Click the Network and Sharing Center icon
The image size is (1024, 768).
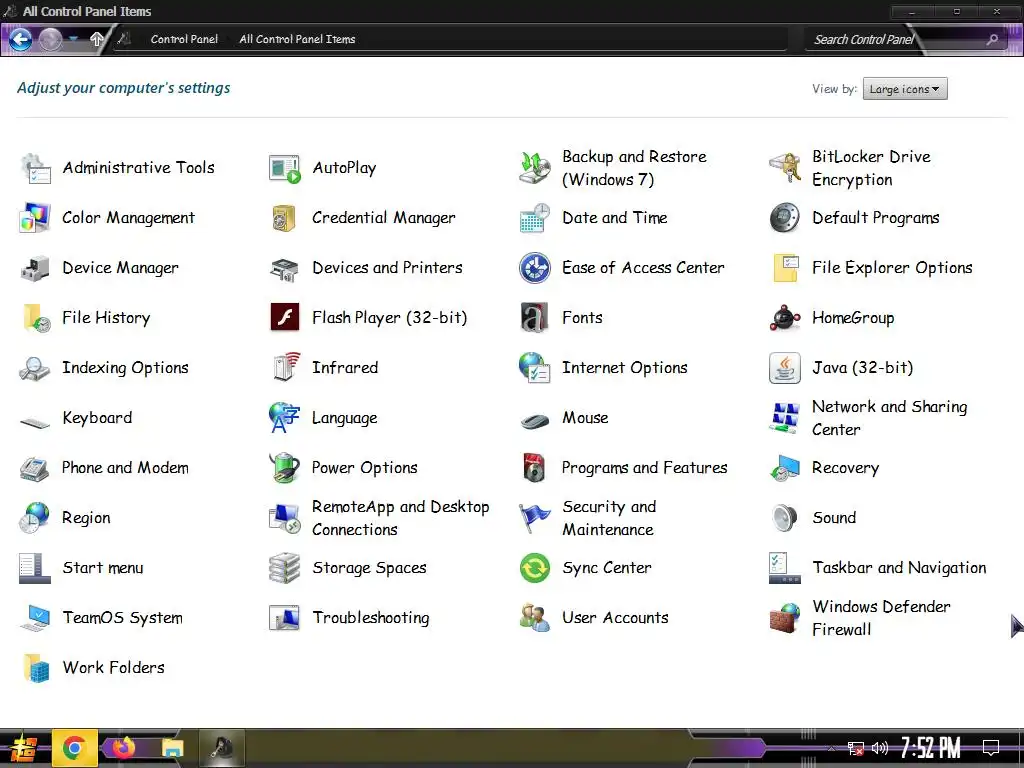(x=785, y=418)
